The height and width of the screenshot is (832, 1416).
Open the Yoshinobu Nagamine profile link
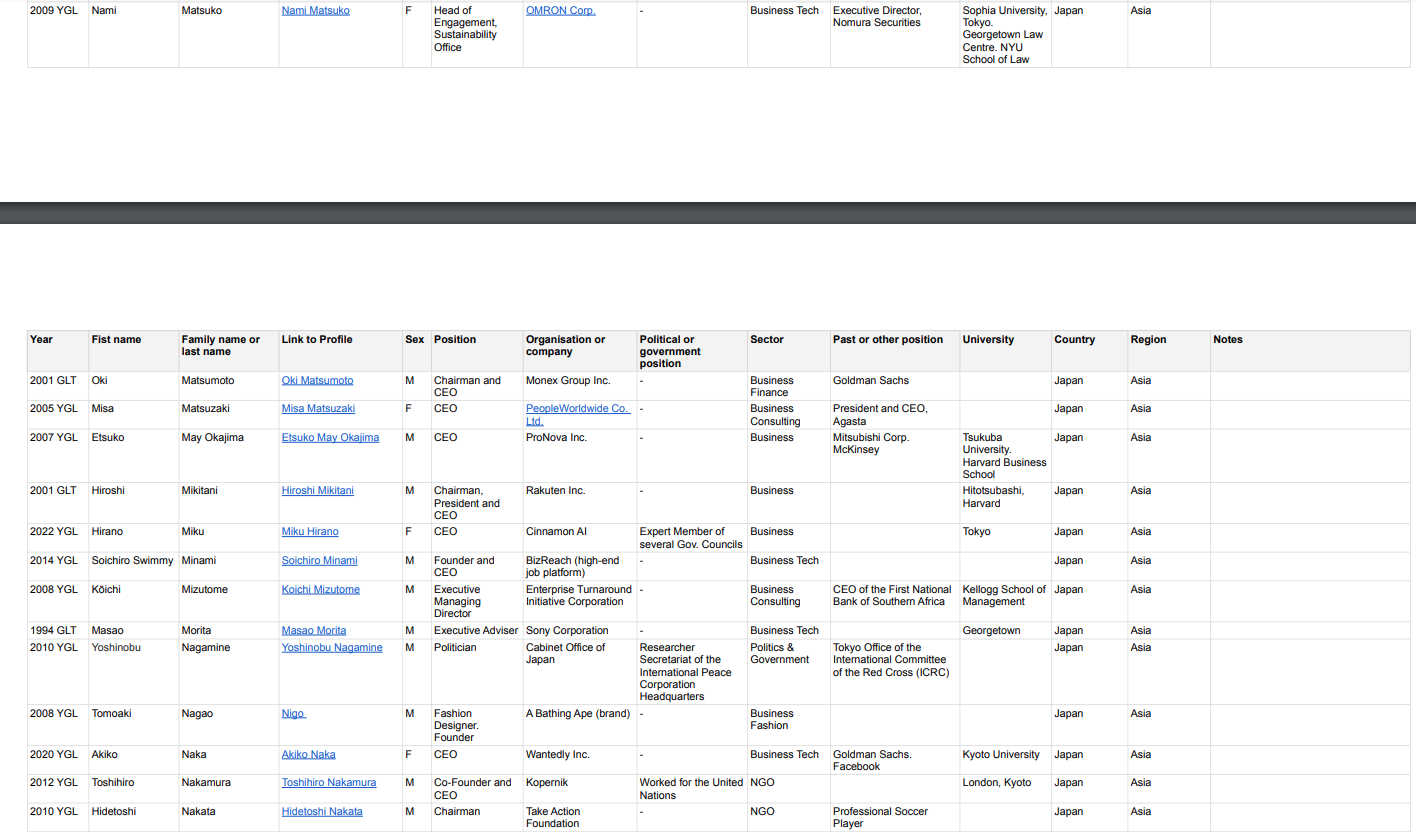point(332,648)
